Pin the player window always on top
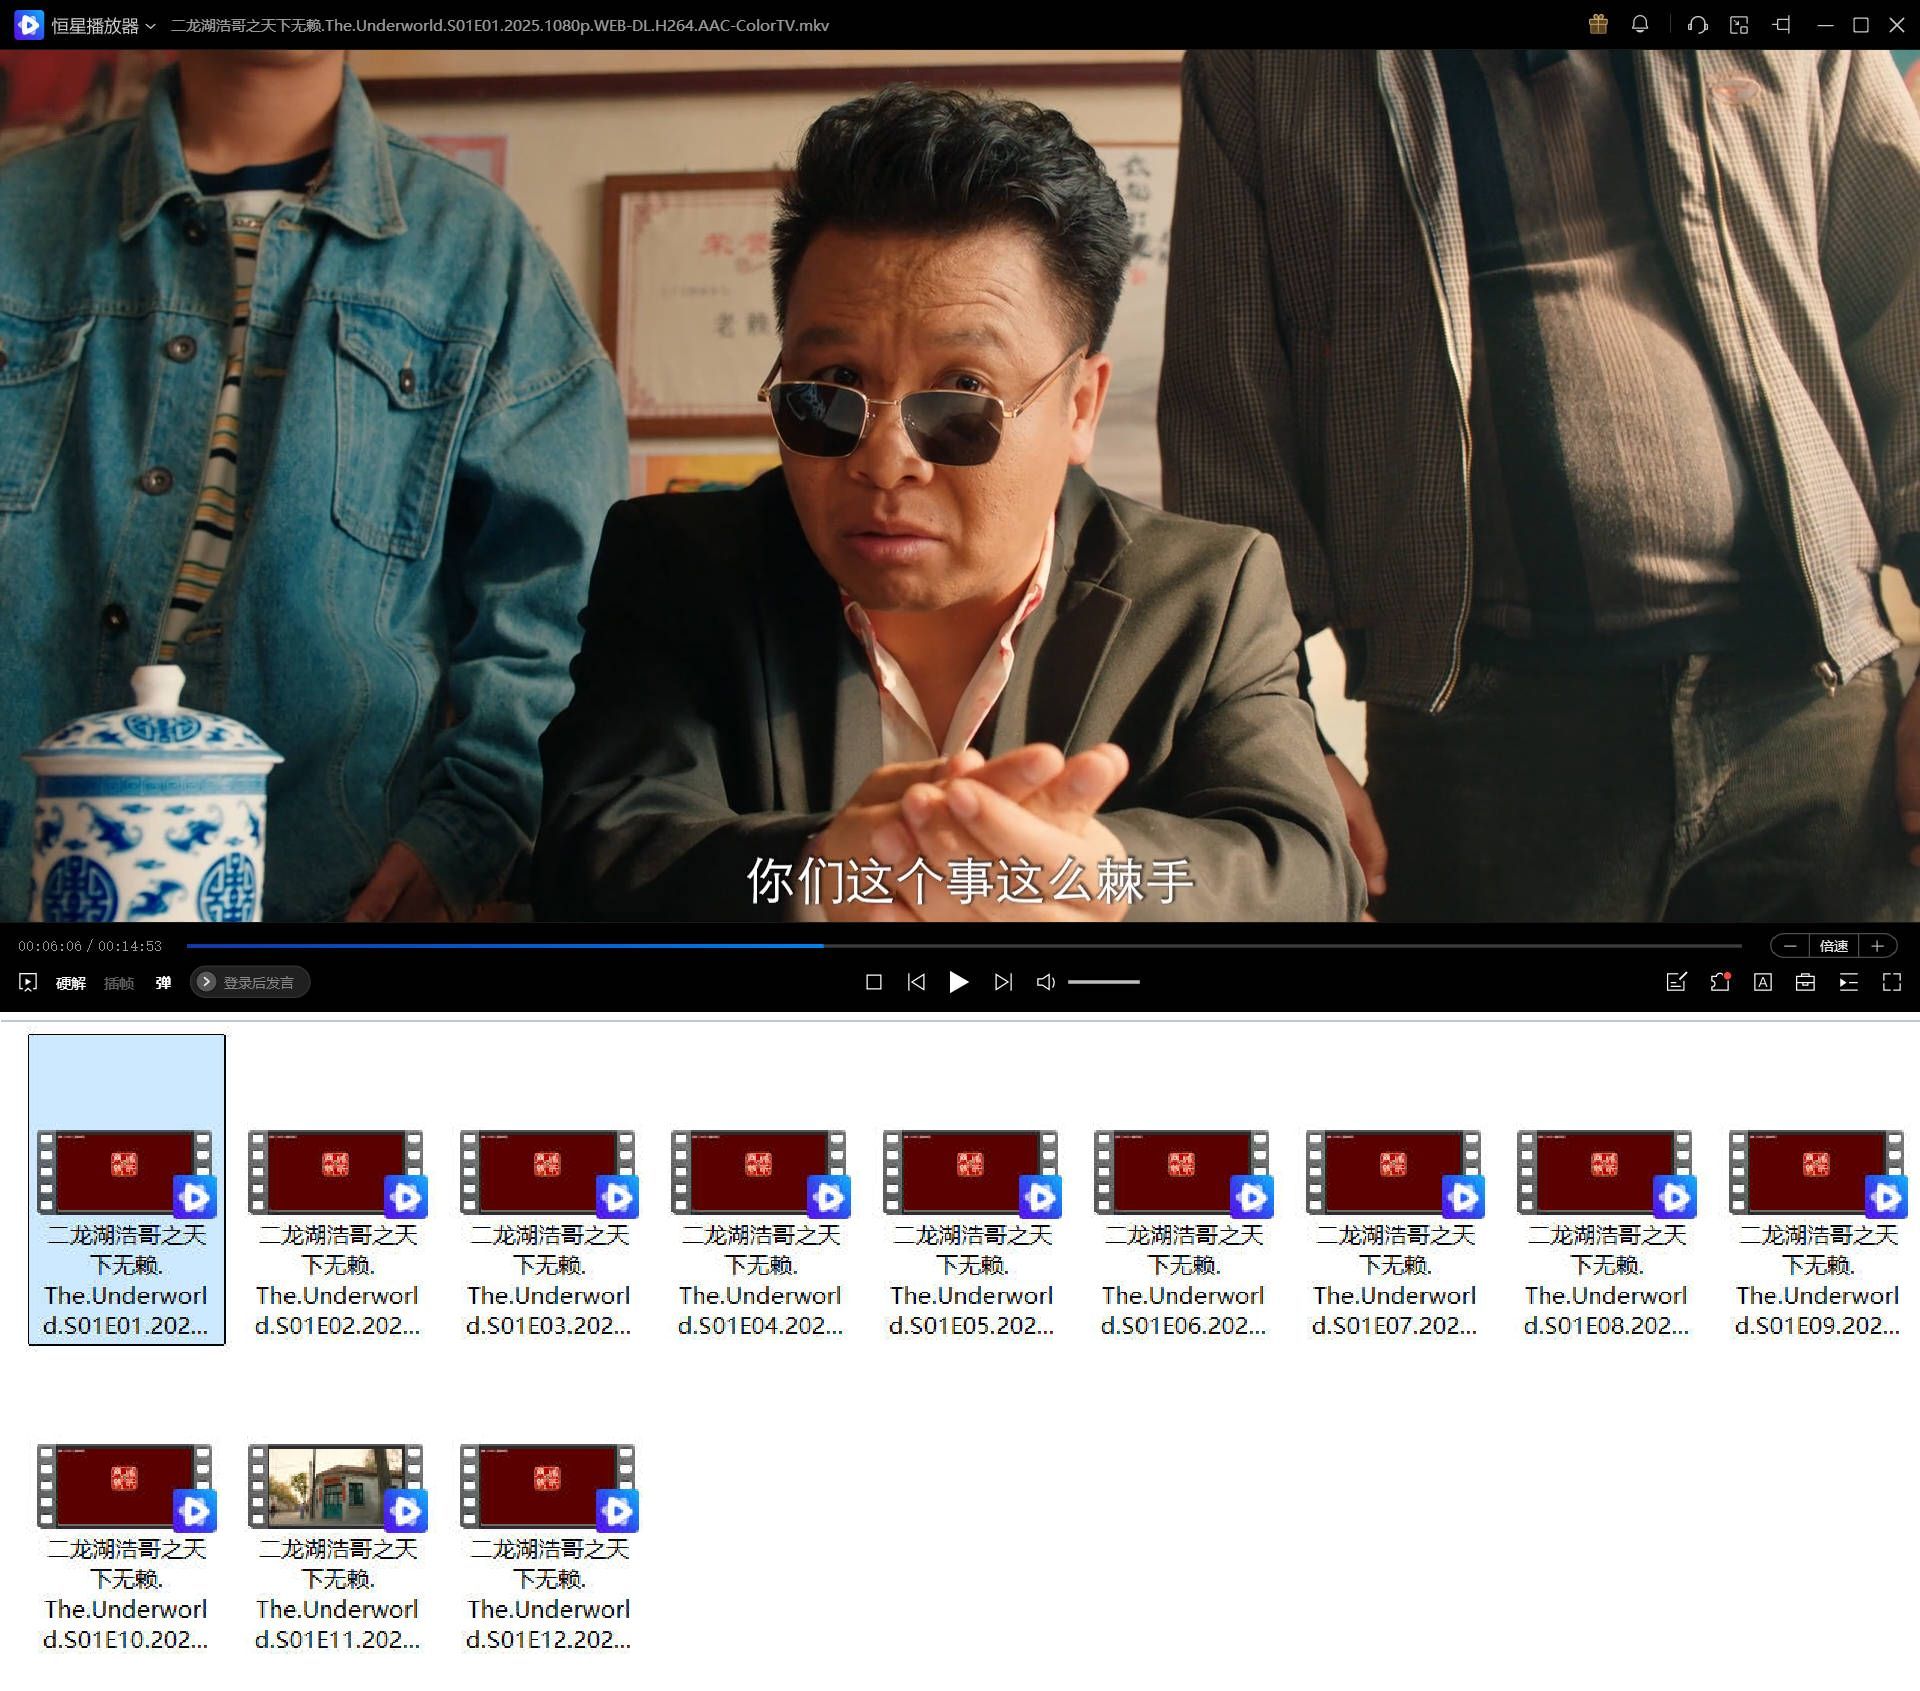Image resolution: width=1920 pixels, height=1691 pixels. pos(1780,25)
